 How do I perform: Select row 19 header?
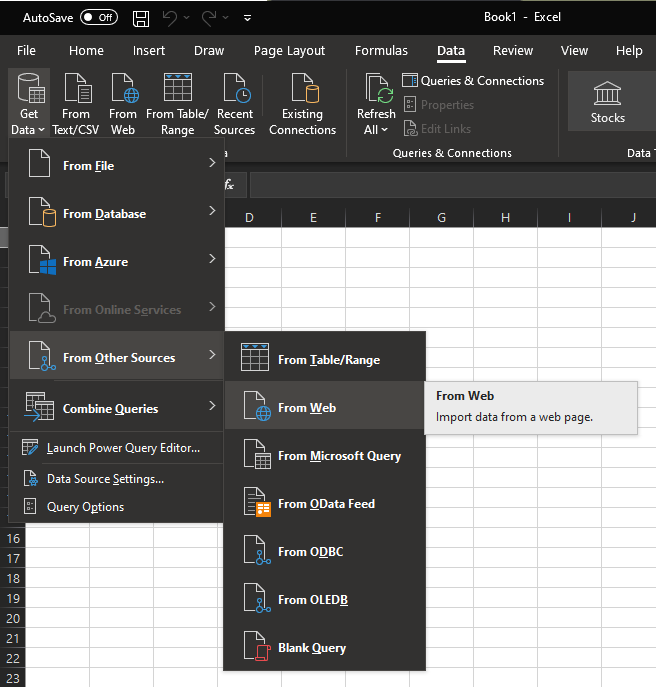13,598
